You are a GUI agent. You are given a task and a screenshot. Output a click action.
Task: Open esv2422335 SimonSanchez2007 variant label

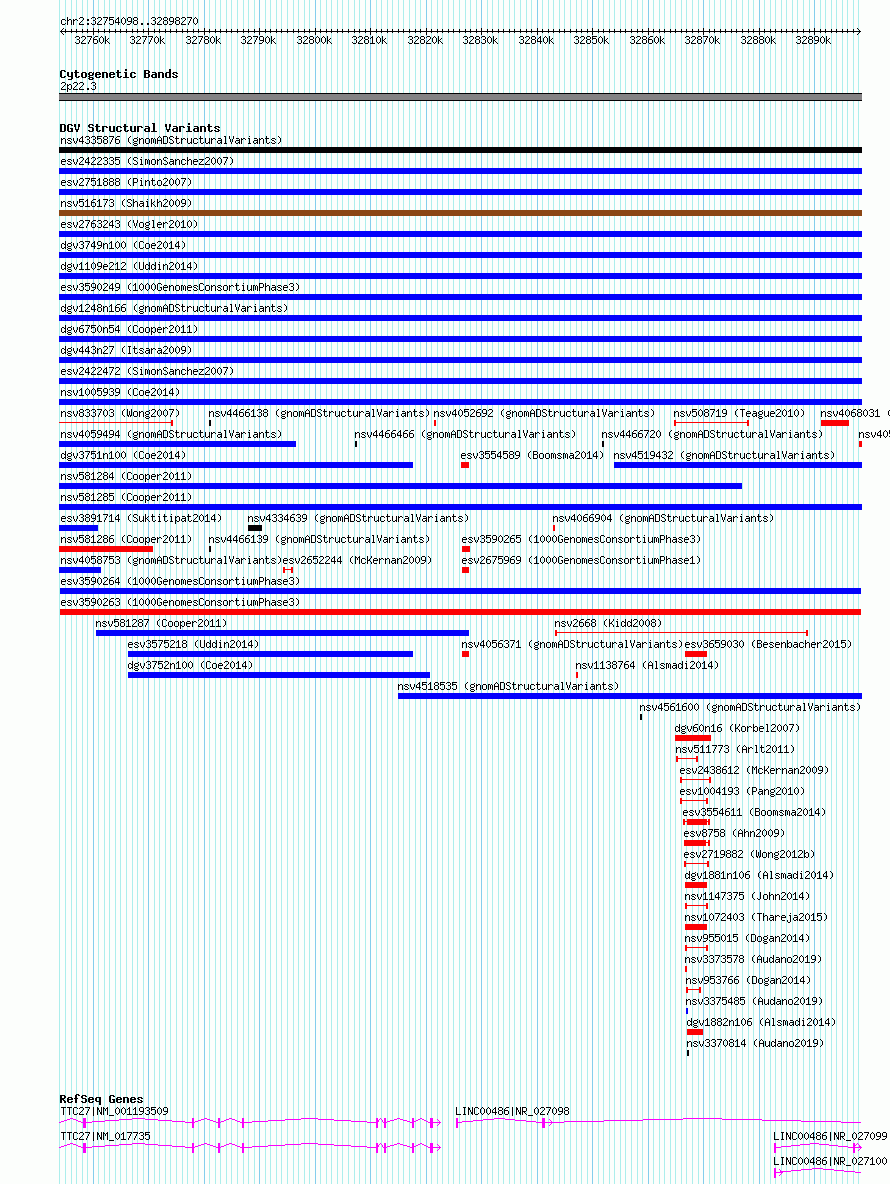tap(146, 162)
